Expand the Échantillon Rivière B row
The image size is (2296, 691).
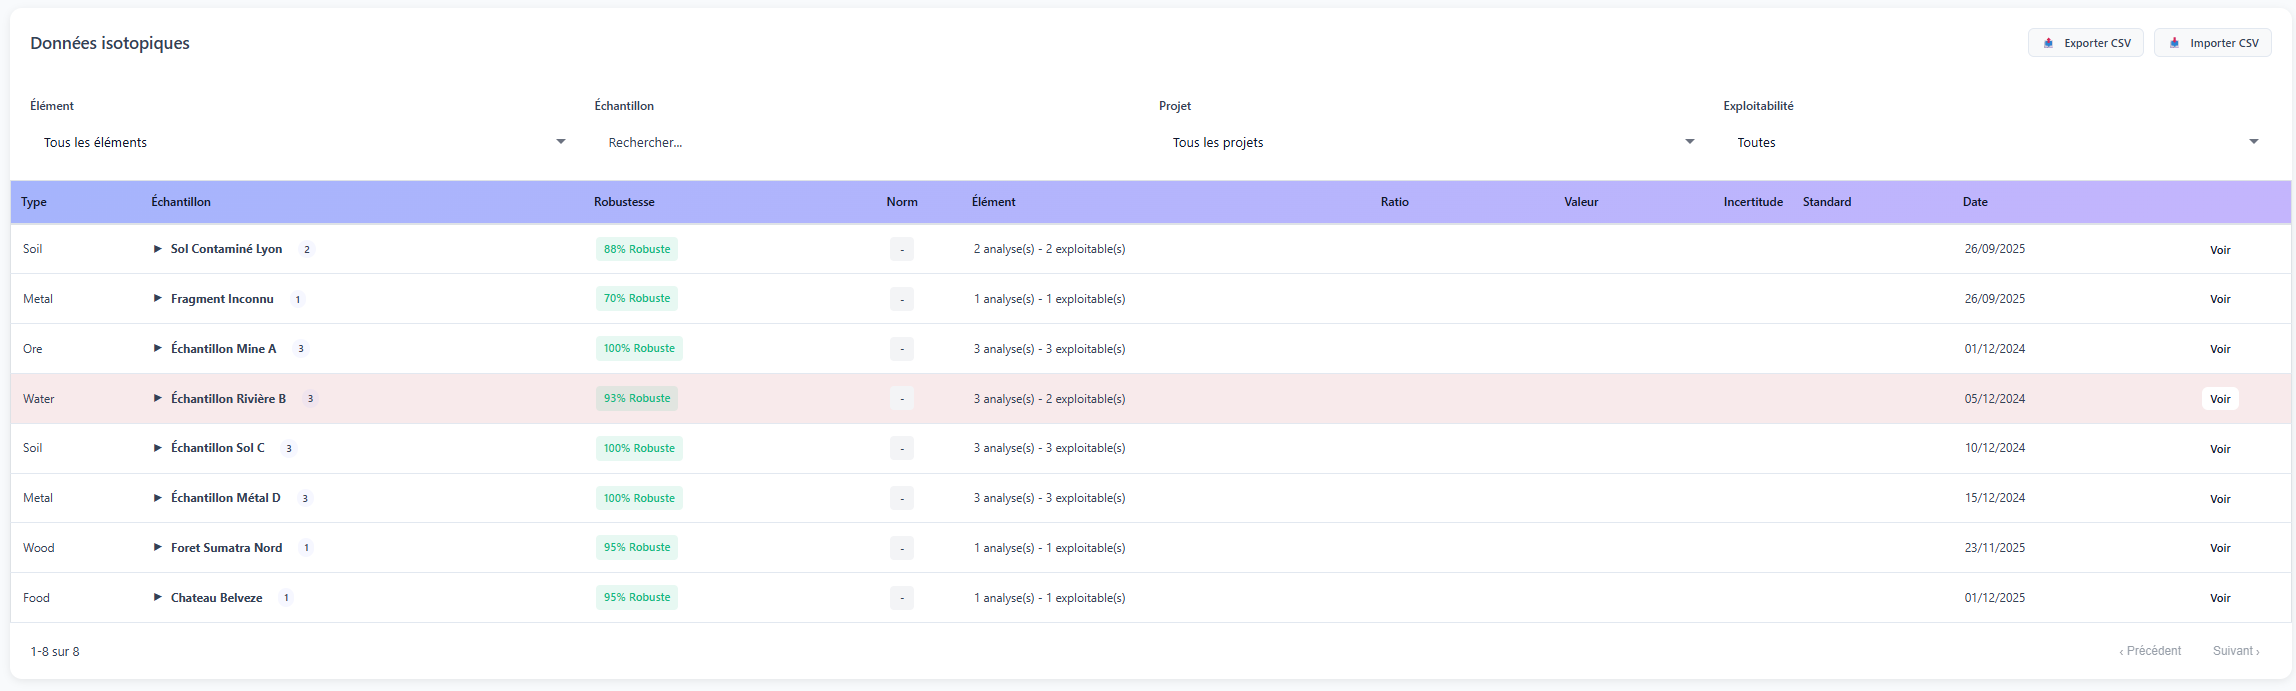tap(157, 398)
